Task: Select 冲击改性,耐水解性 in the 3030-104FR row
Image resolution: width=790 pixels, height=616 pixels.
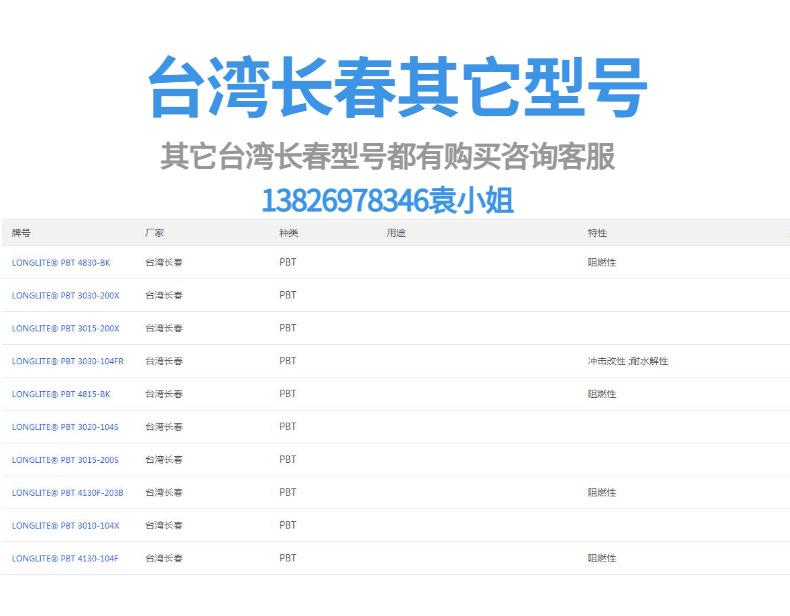Action: pos(628,361)
